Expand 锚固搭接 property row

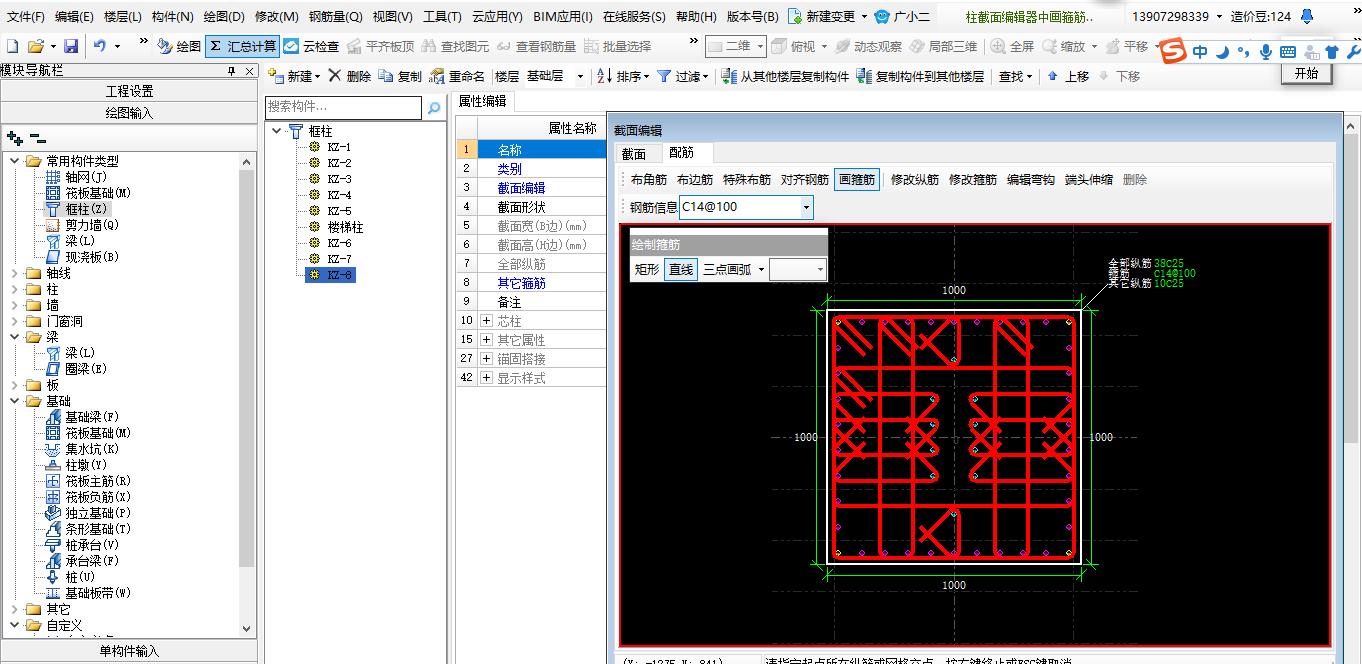coord(487,359)
